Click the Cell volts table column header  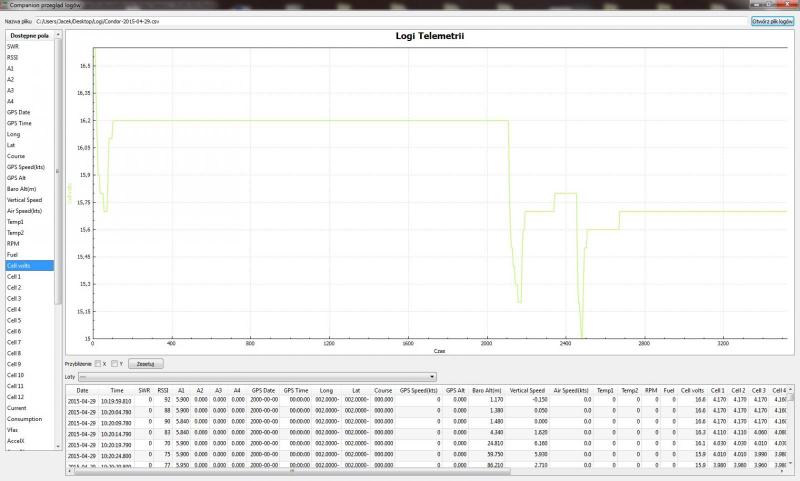pos(692,390)
